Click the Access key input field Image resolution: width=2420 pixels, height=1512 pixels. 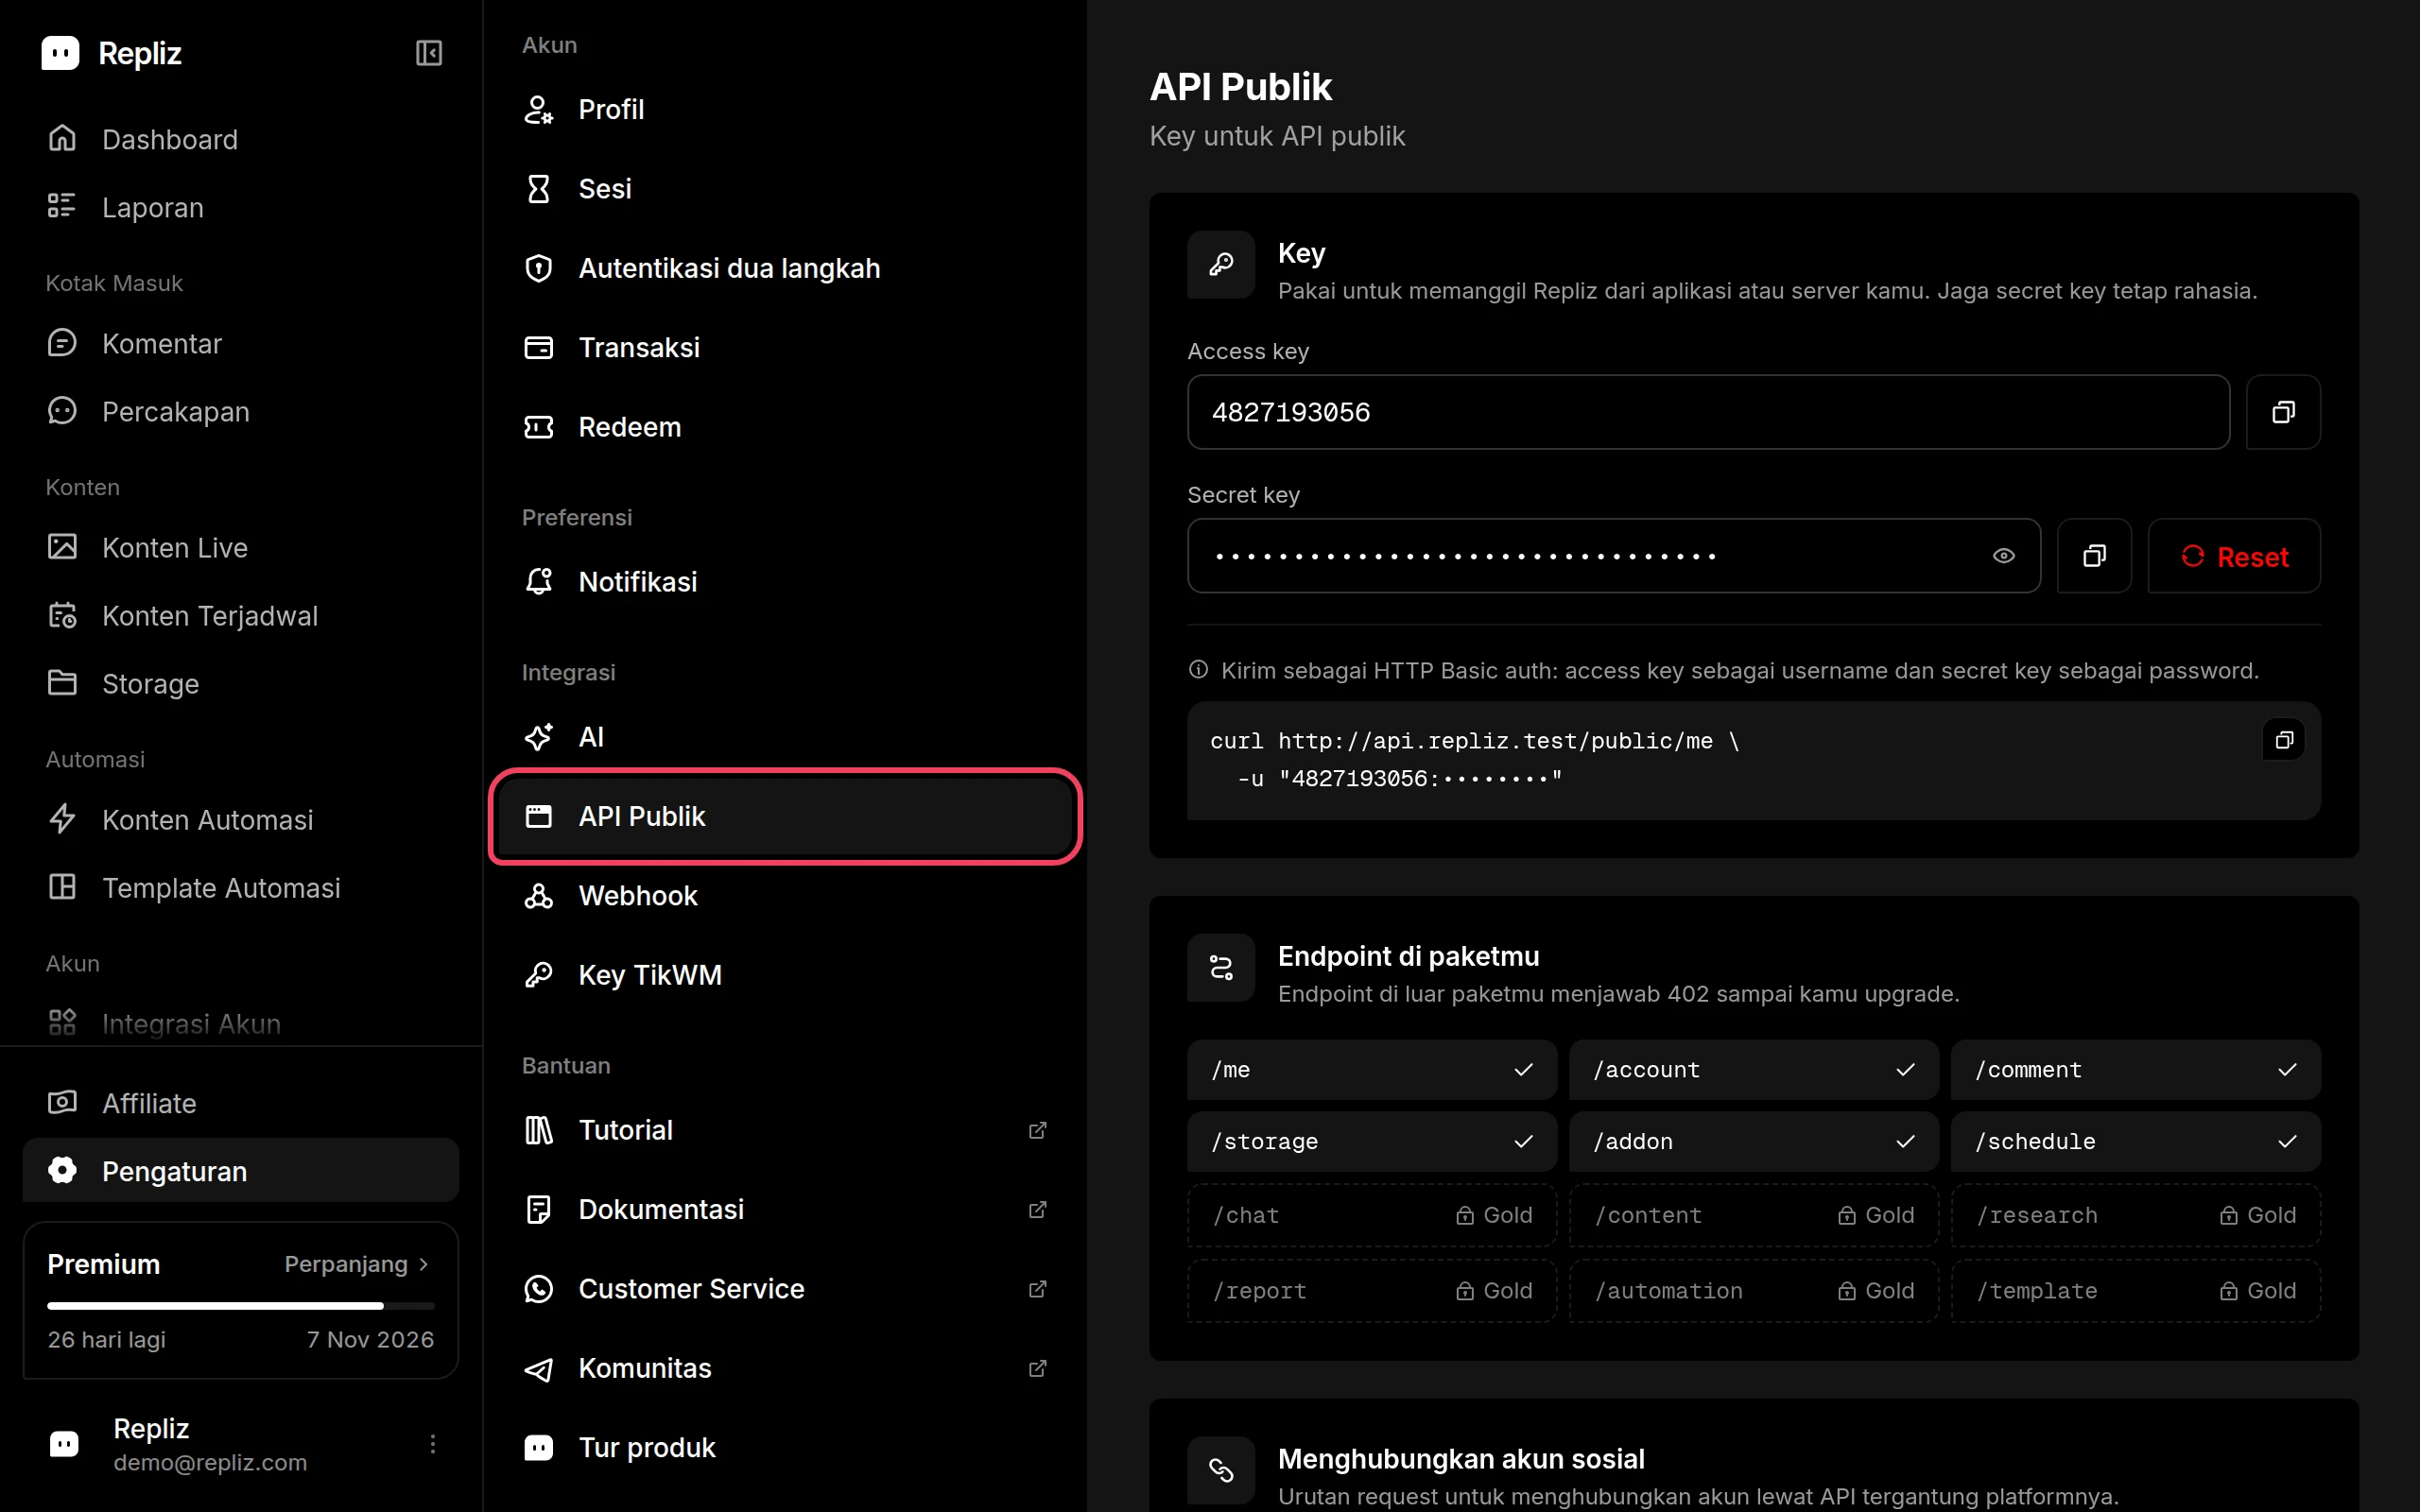tap(1708, 412)
